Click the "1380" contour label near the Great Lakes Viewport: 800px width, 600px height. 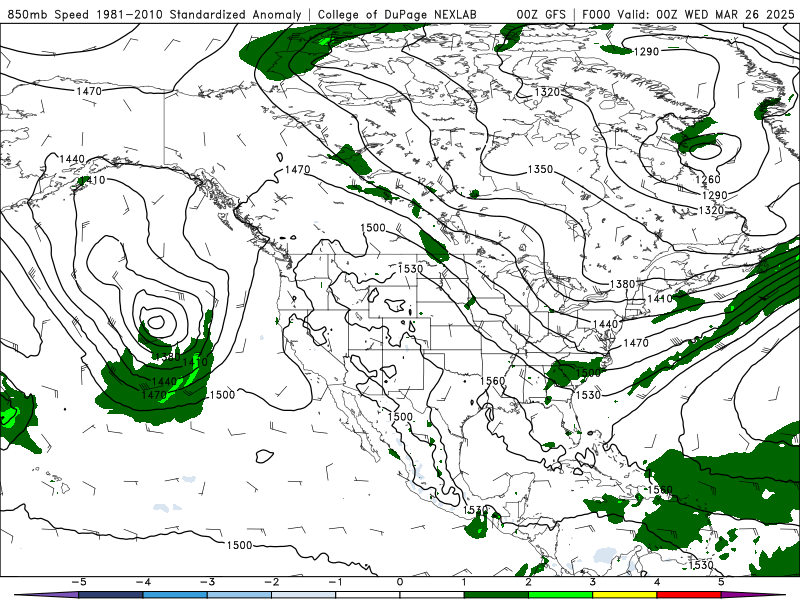[622, 284]
